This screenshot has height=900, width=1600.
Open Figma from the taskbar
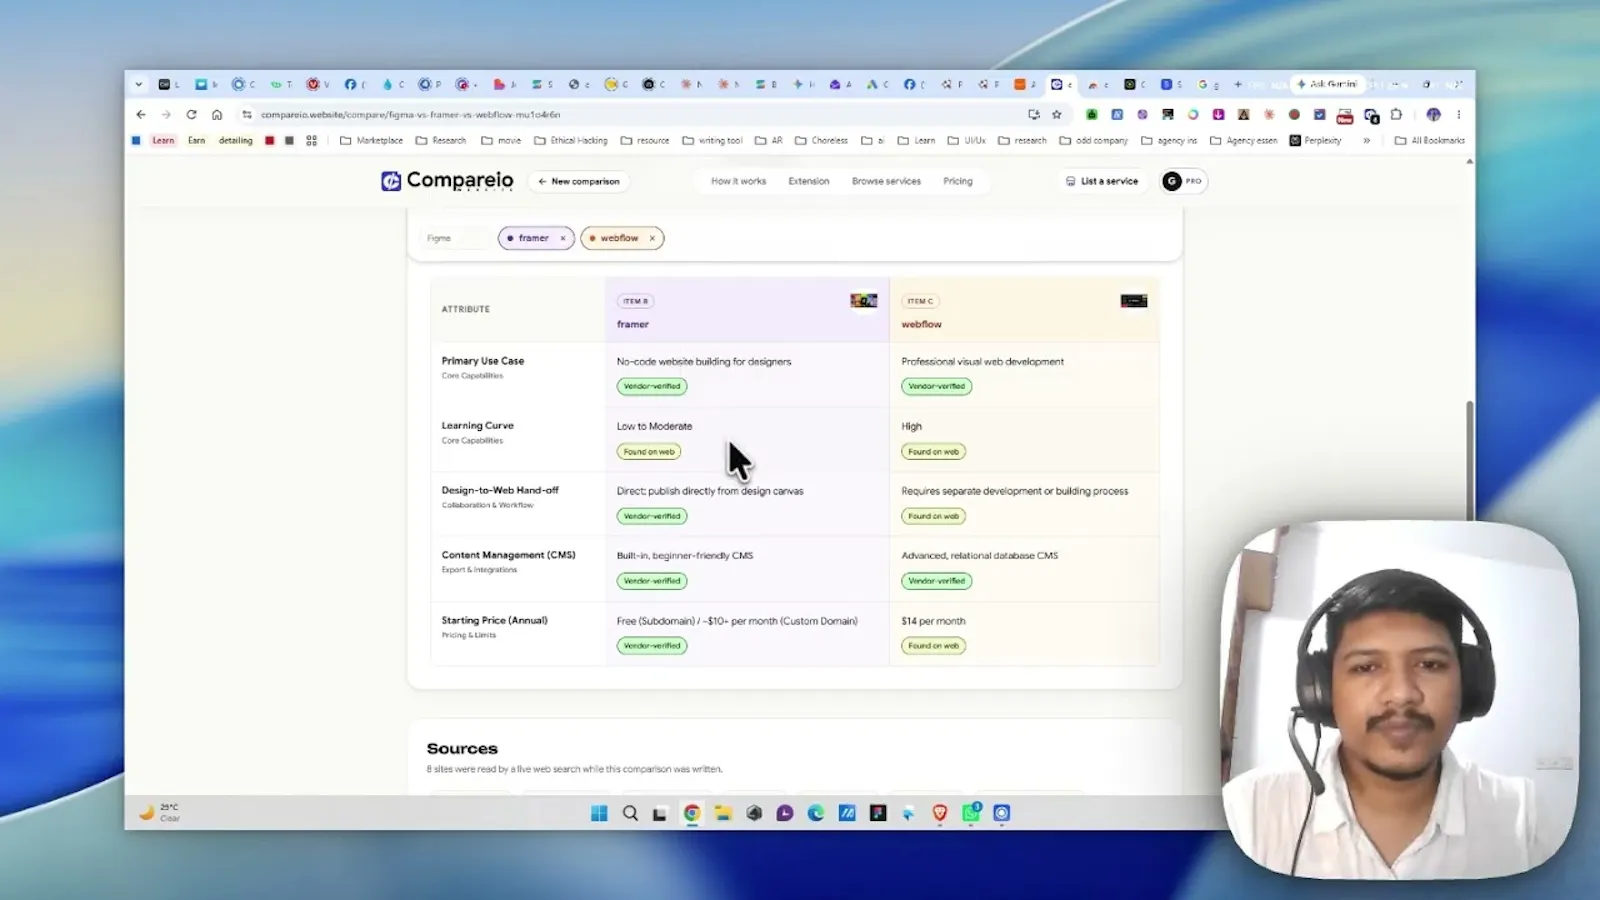coord(878,813)
